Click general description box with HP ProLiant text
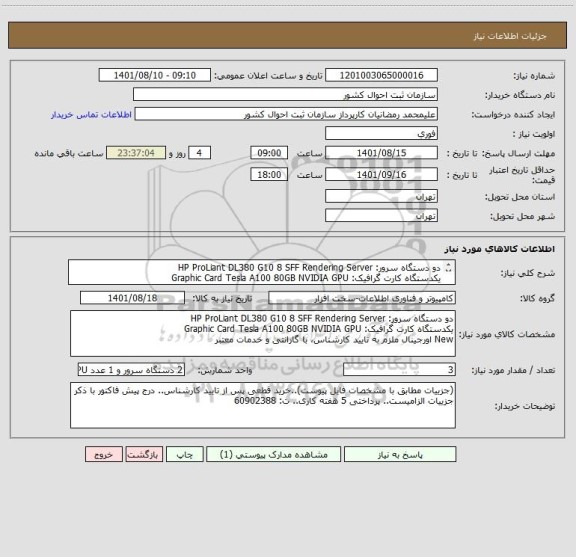576x557 pixels. tap(262, 272)
